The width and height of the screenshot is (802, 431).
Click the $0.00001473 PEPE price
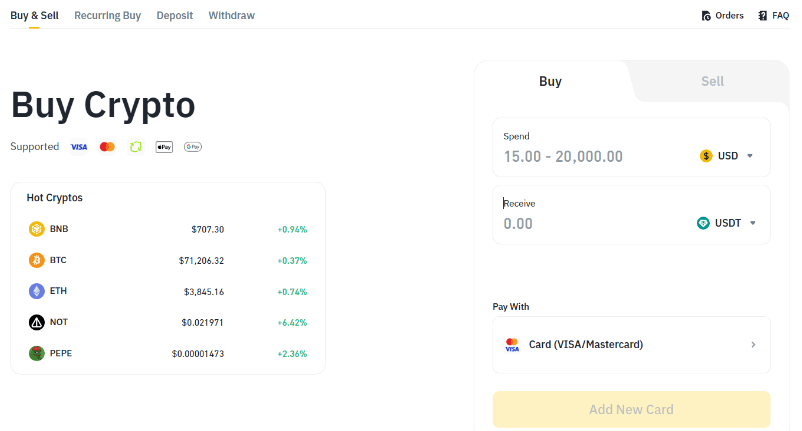(x=198, y=354)
